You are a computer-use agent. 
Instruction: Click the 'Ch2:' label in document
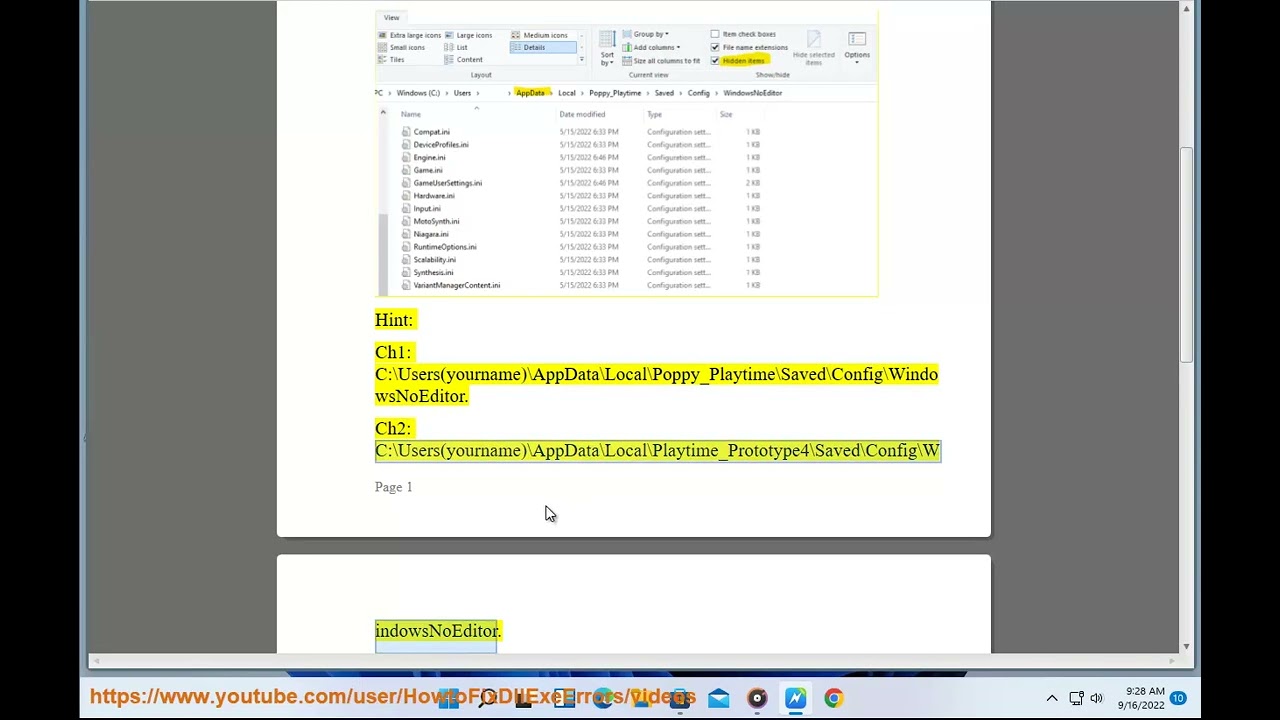click(393, 428)
